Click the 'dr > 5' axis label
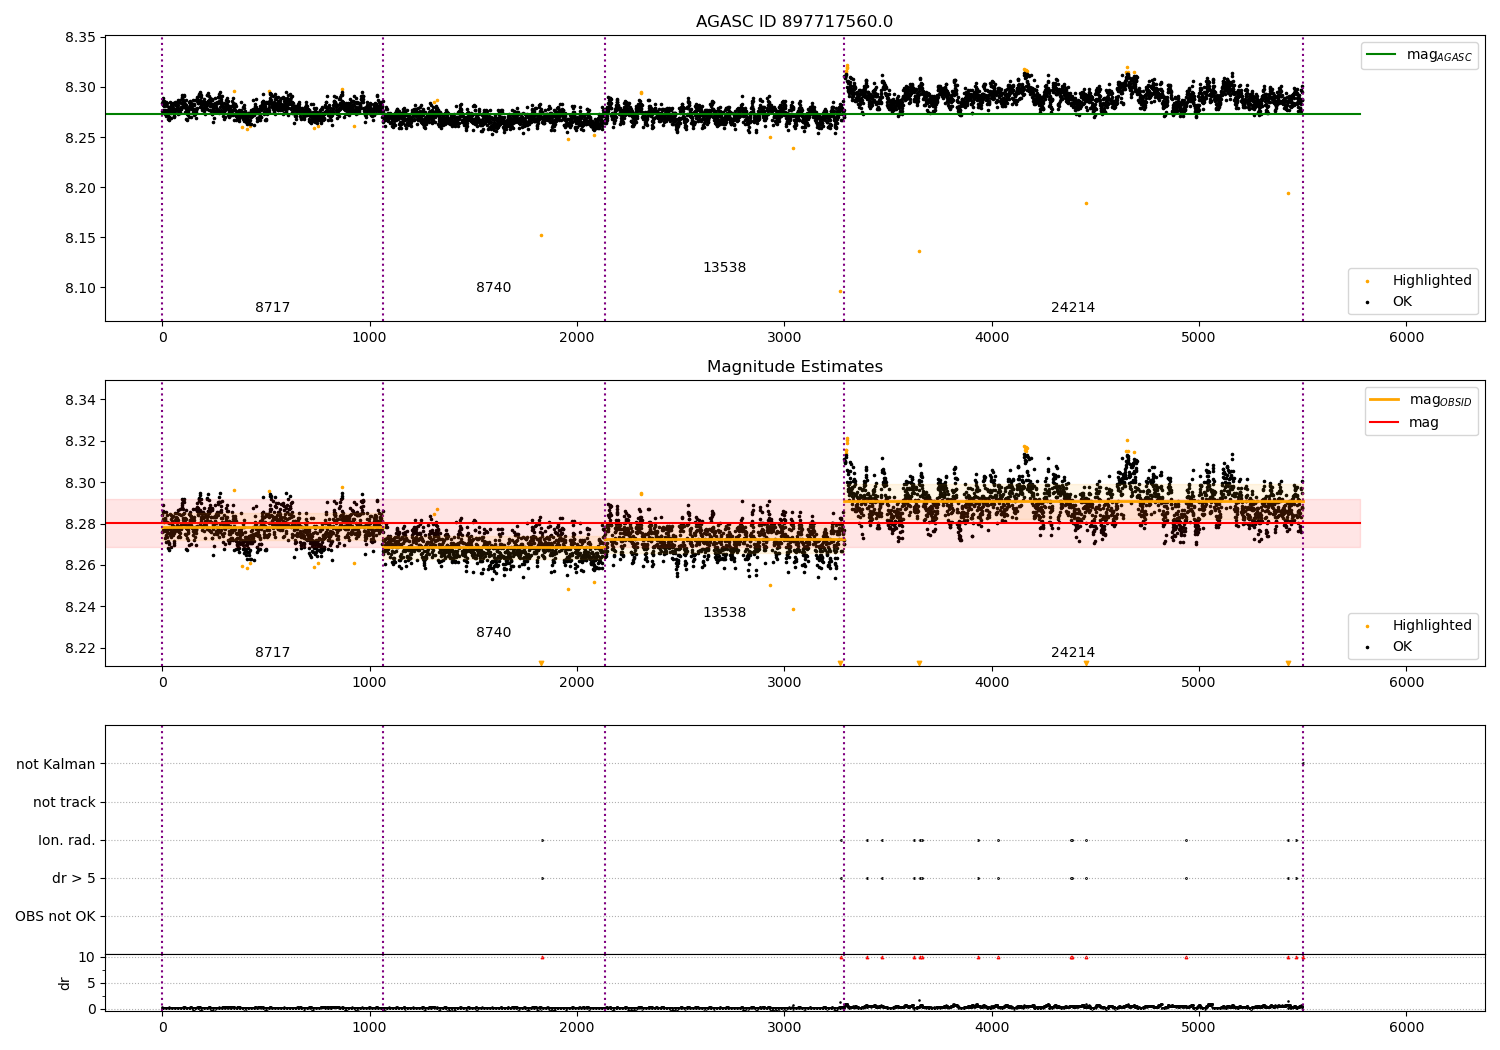This screenshot has height=1050, width=1500. pyautogui.click(x=74, y=878)
